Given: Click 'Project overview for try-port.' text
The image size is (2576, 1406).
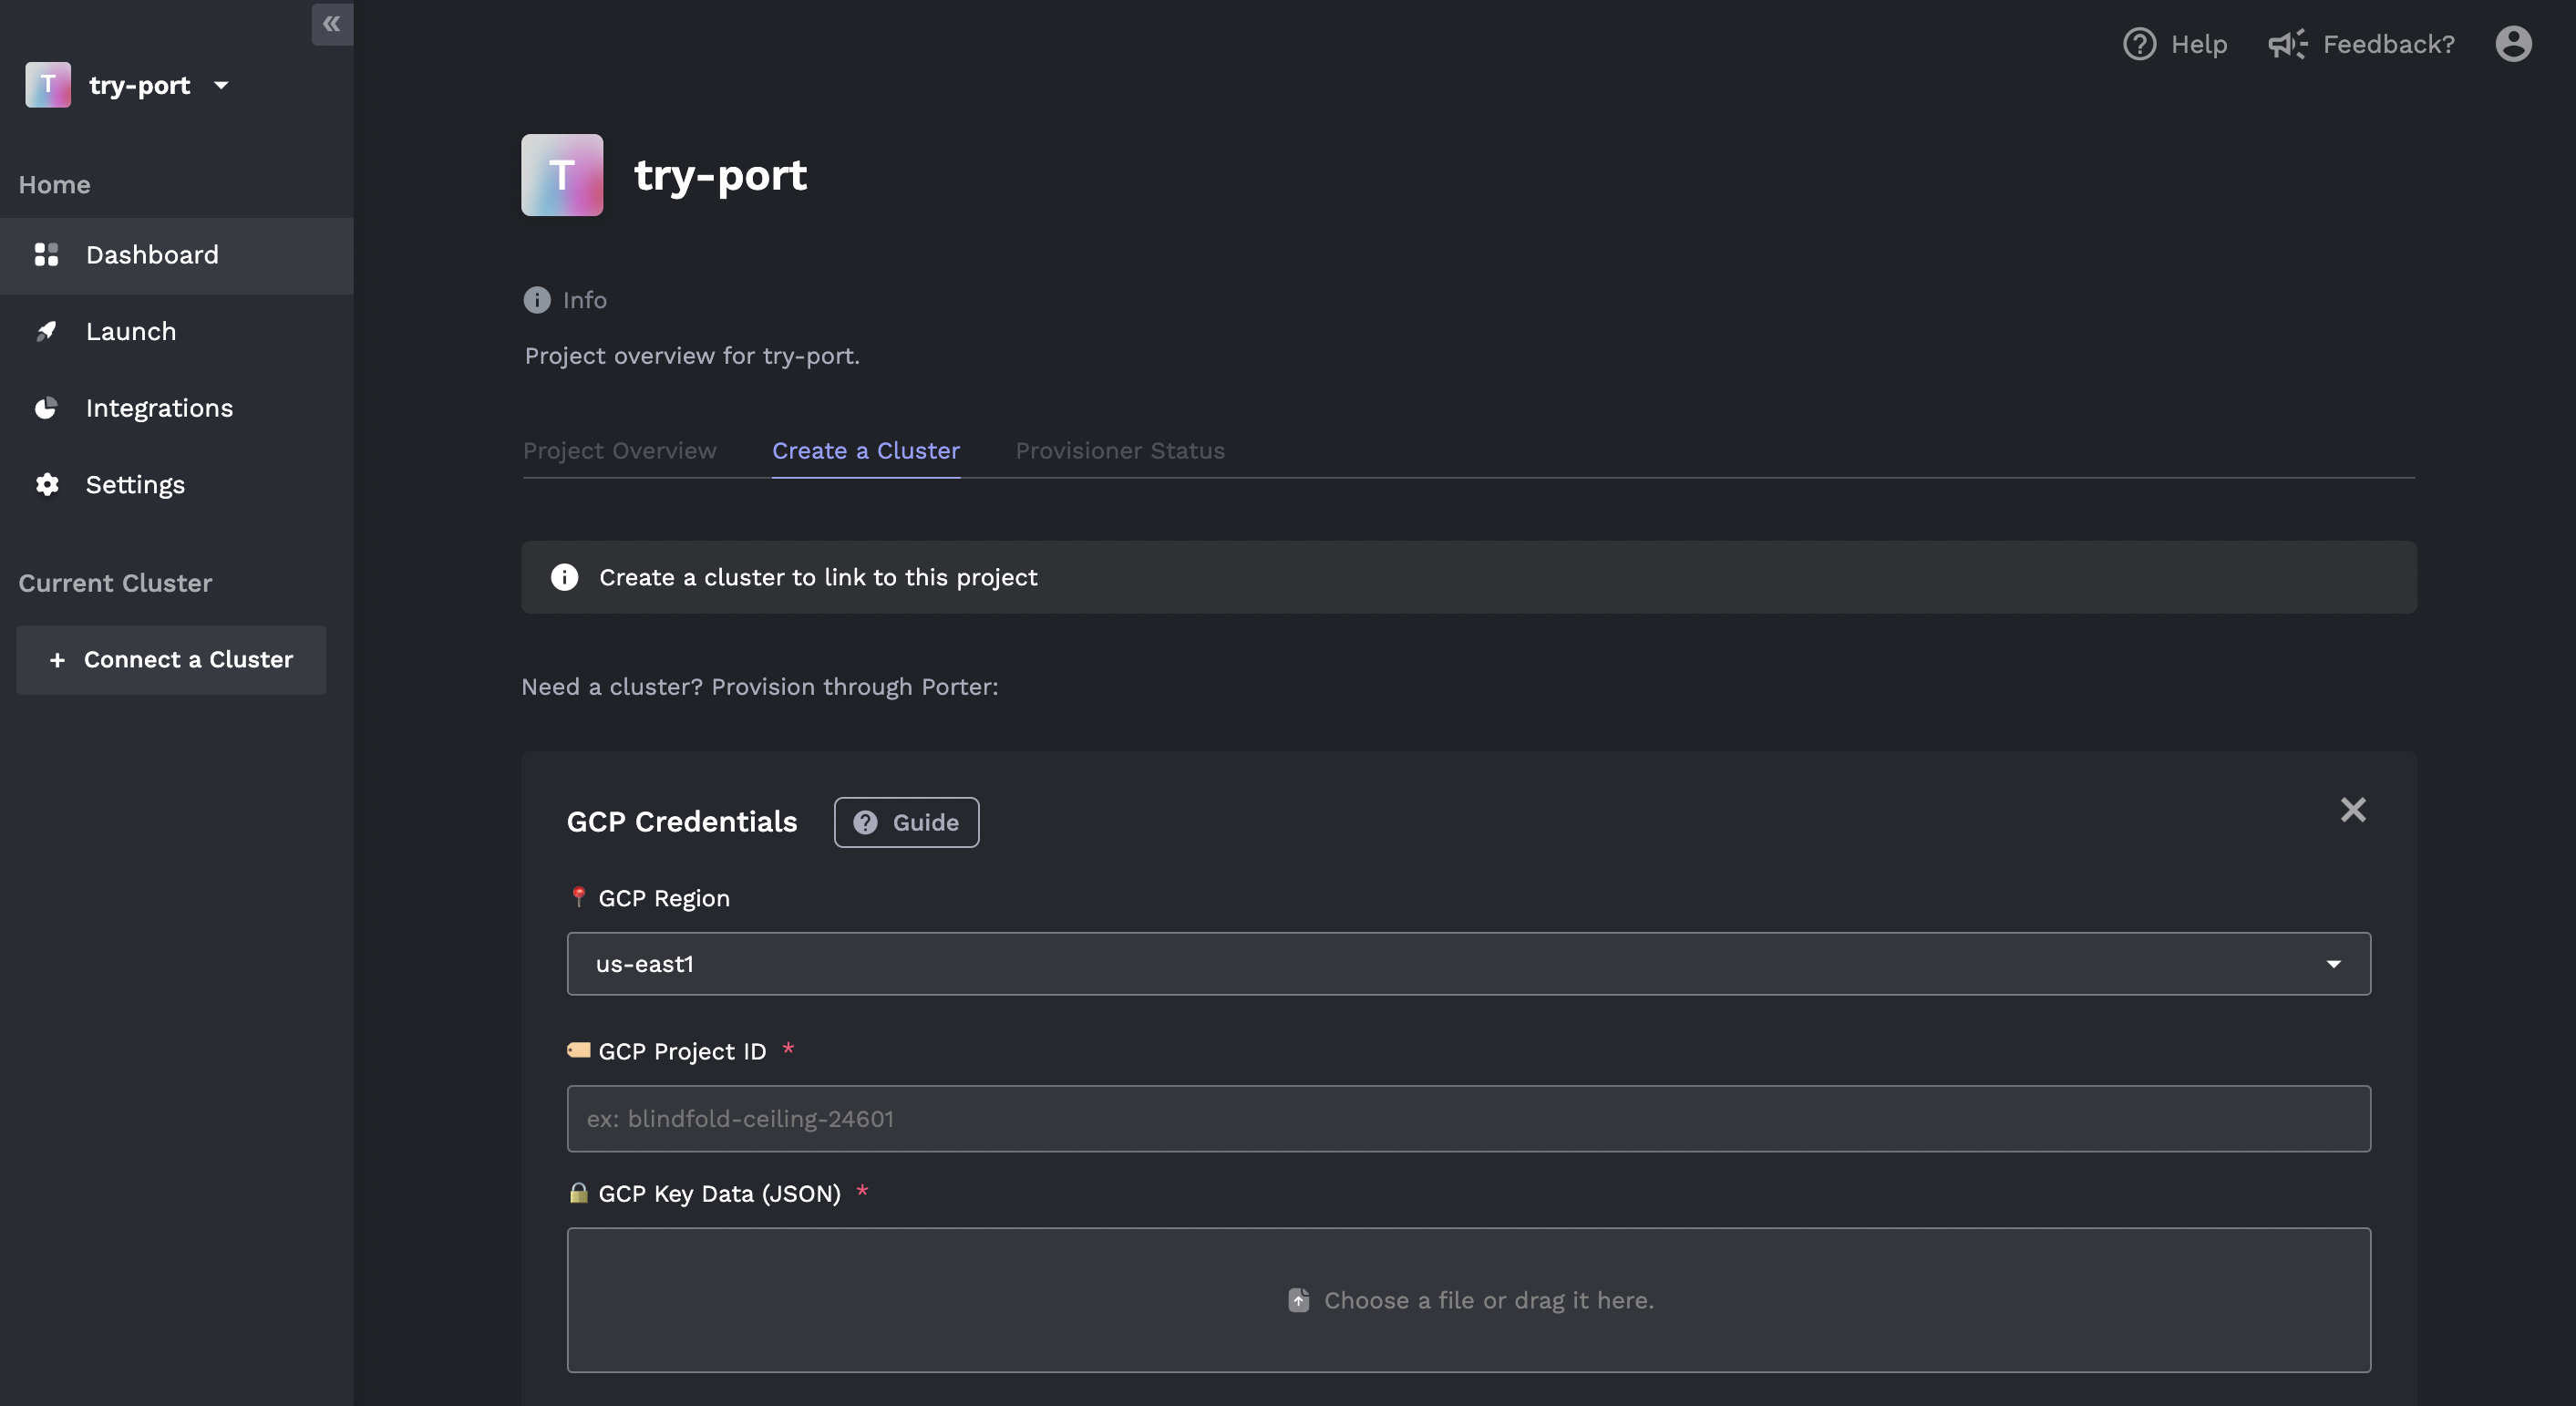Looking at the screenshot, I should click(x=692, y=356).
